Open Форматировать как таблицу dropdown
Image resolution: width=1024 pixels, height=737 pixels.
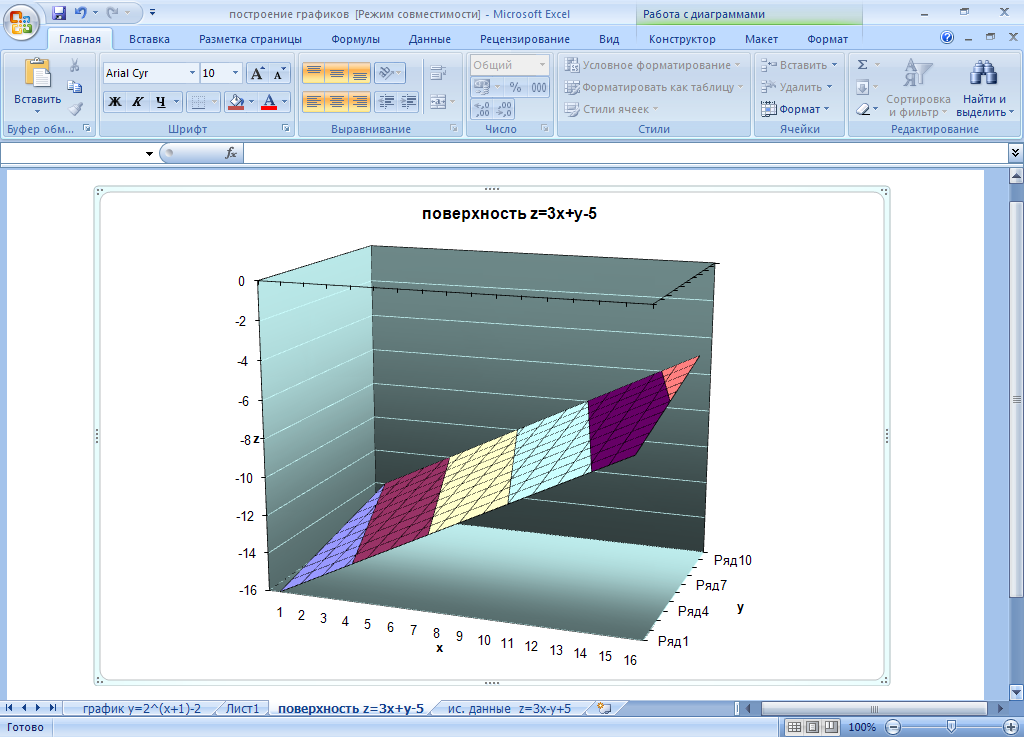coord(654,87)
